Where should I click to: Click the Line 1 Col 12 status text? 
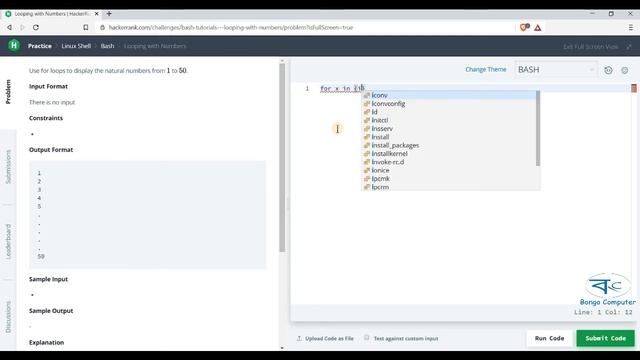click(603, 312)
